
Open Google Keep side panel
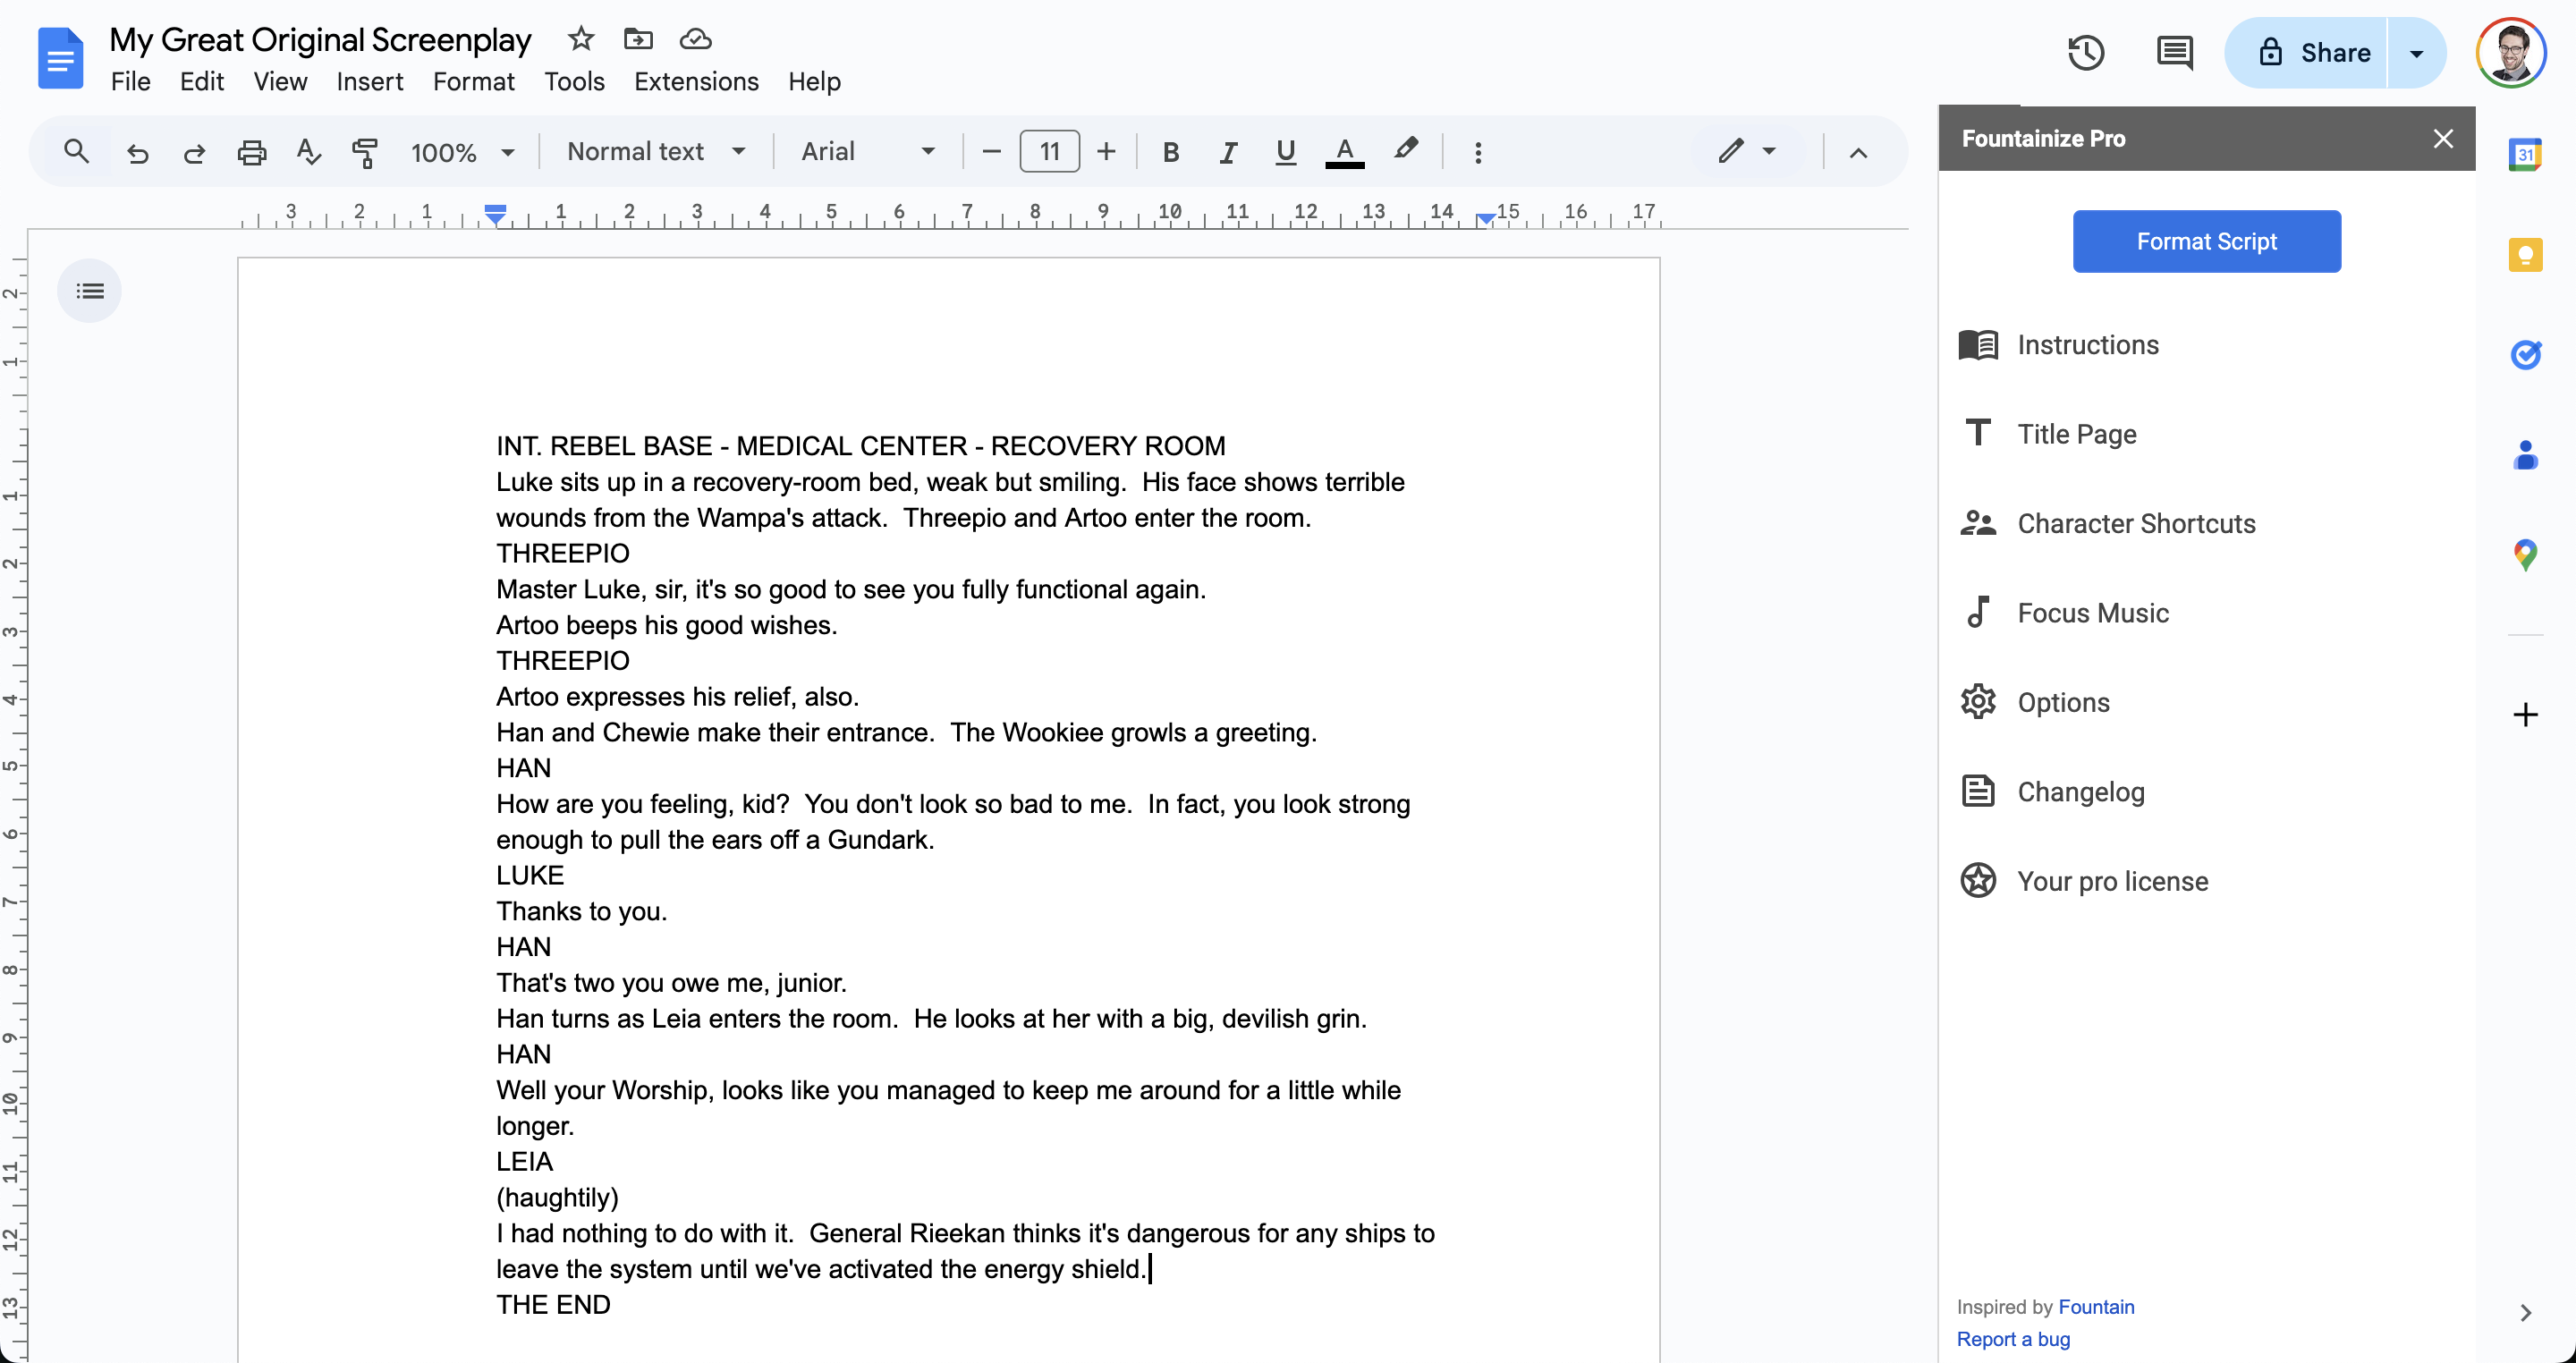tap(2525, 255)
